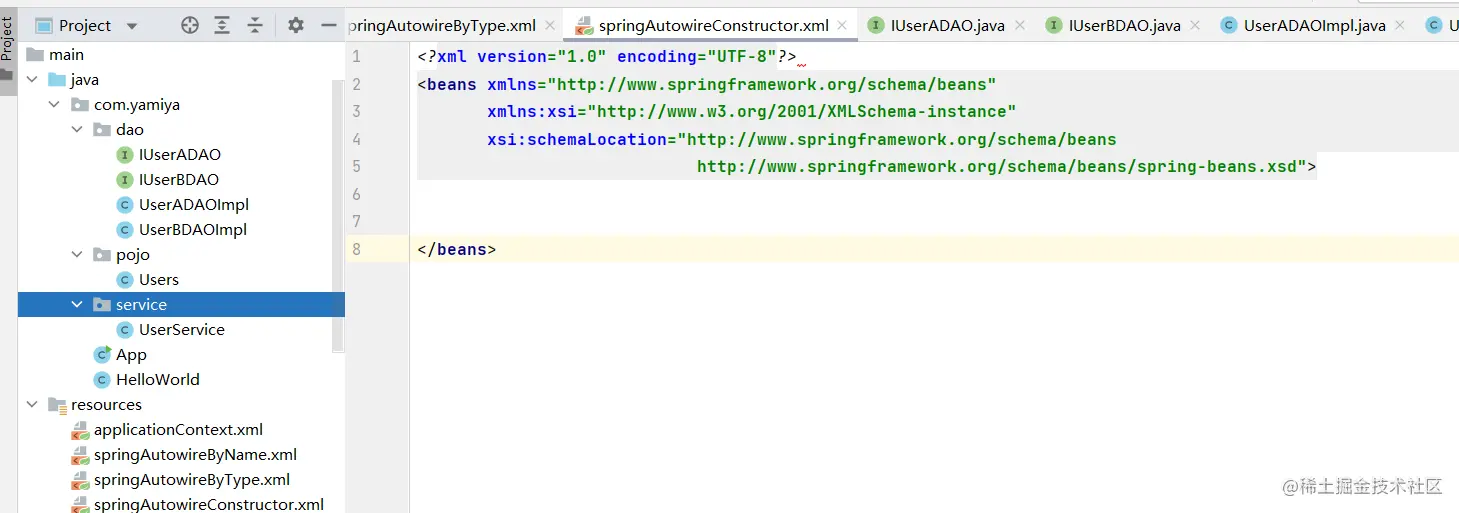Screen dimensions: 1459x513
Task: Hide the Project panel with the minus icon
Action: pyautogui.click(x=328, y=26)
